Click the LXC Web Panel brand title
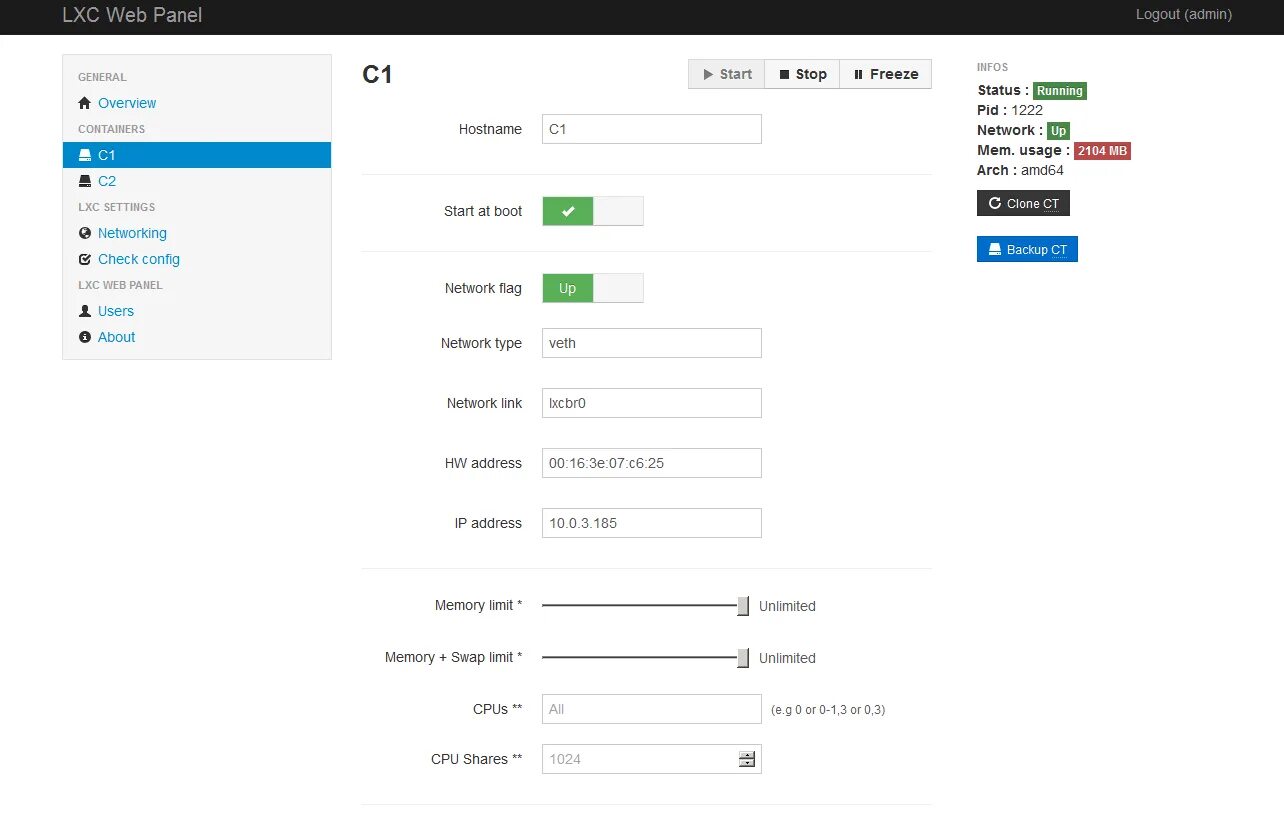 (x=132, y=15)
